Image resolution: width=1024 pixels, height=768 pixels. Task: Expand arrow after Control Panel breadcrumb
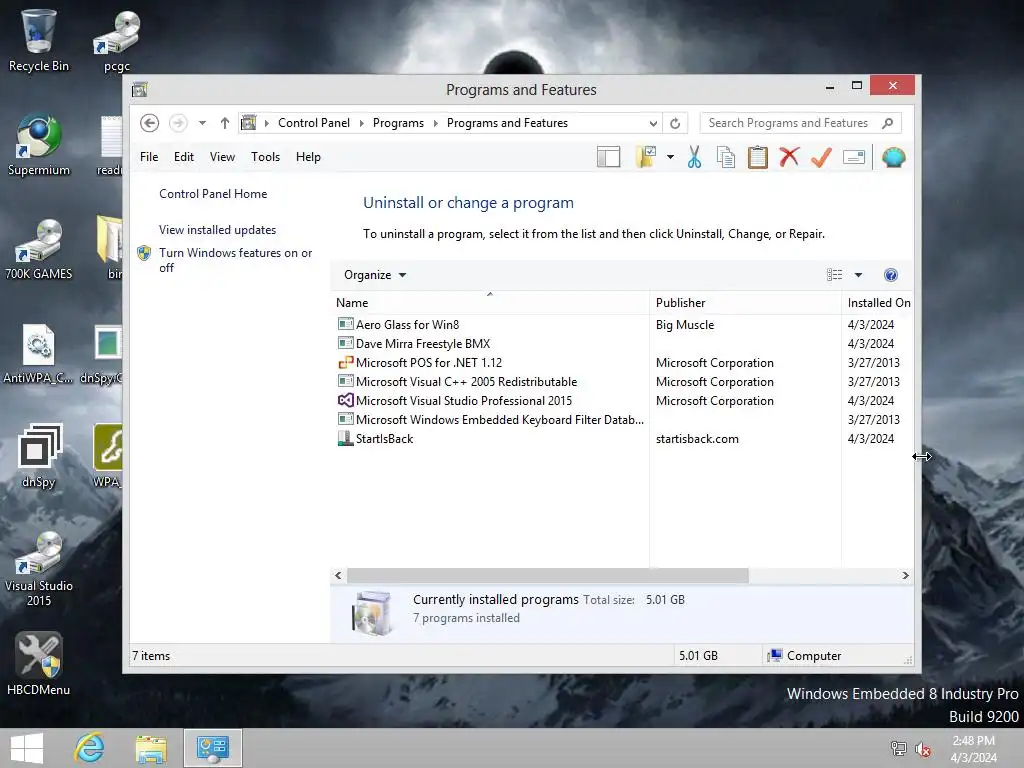[x=362, y=123]
